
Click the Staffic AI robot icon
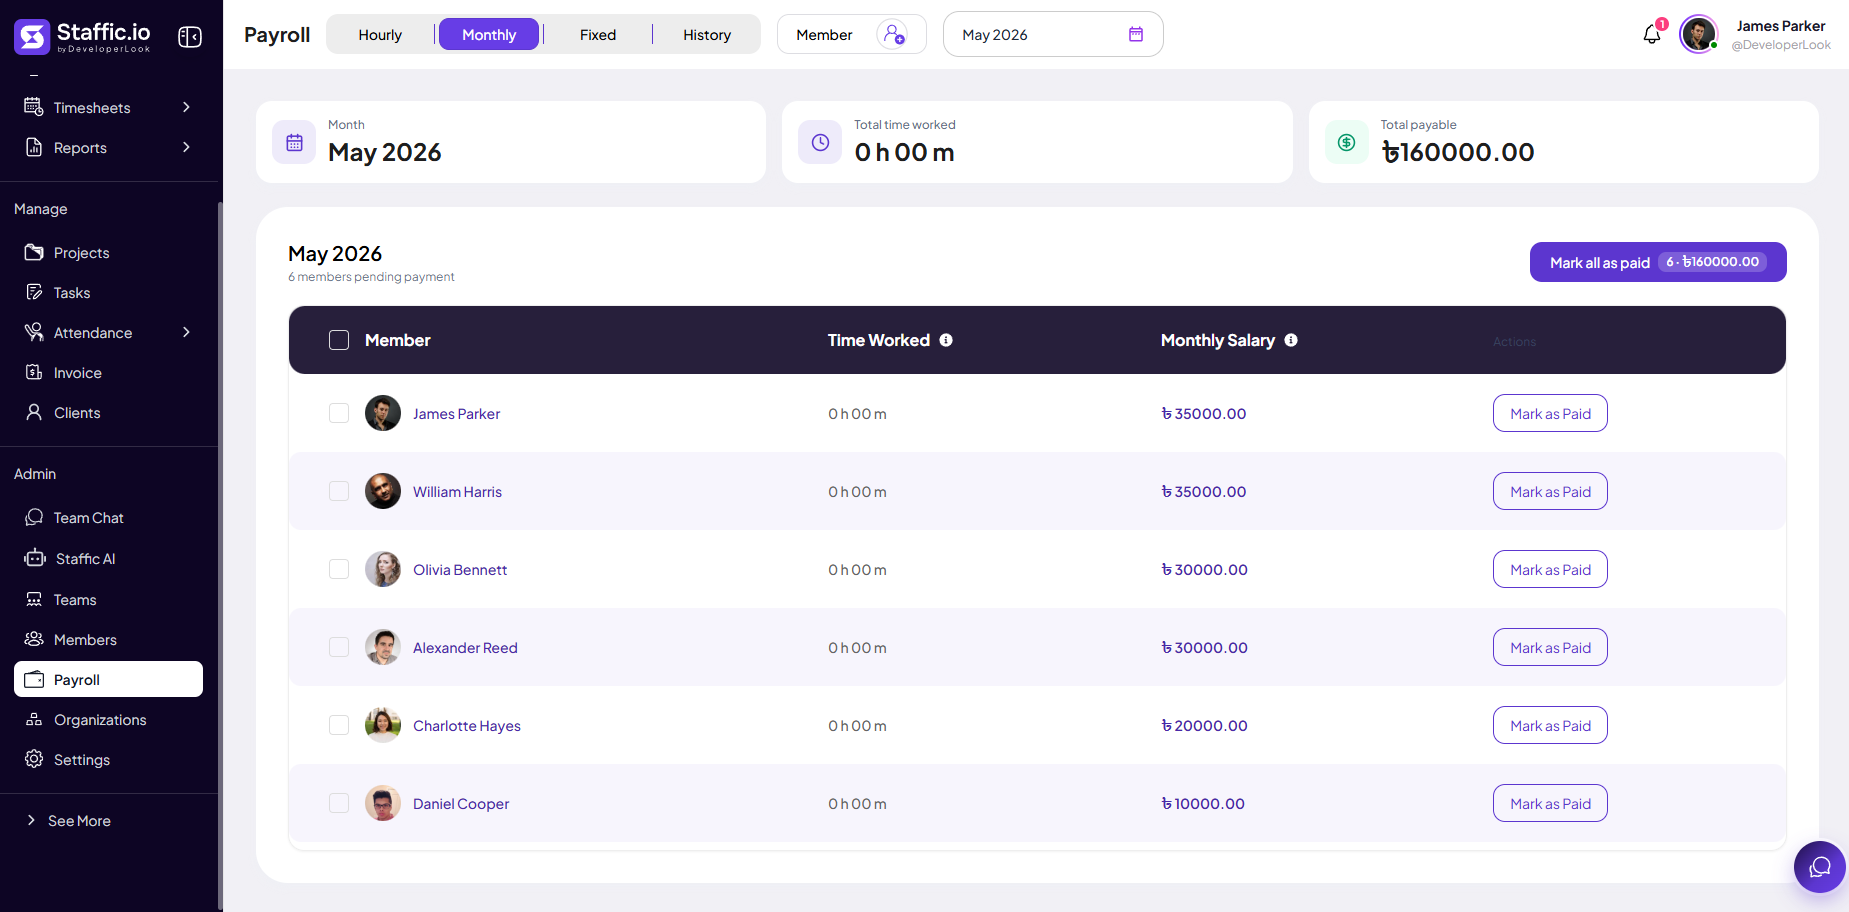(x=35, y=558)
